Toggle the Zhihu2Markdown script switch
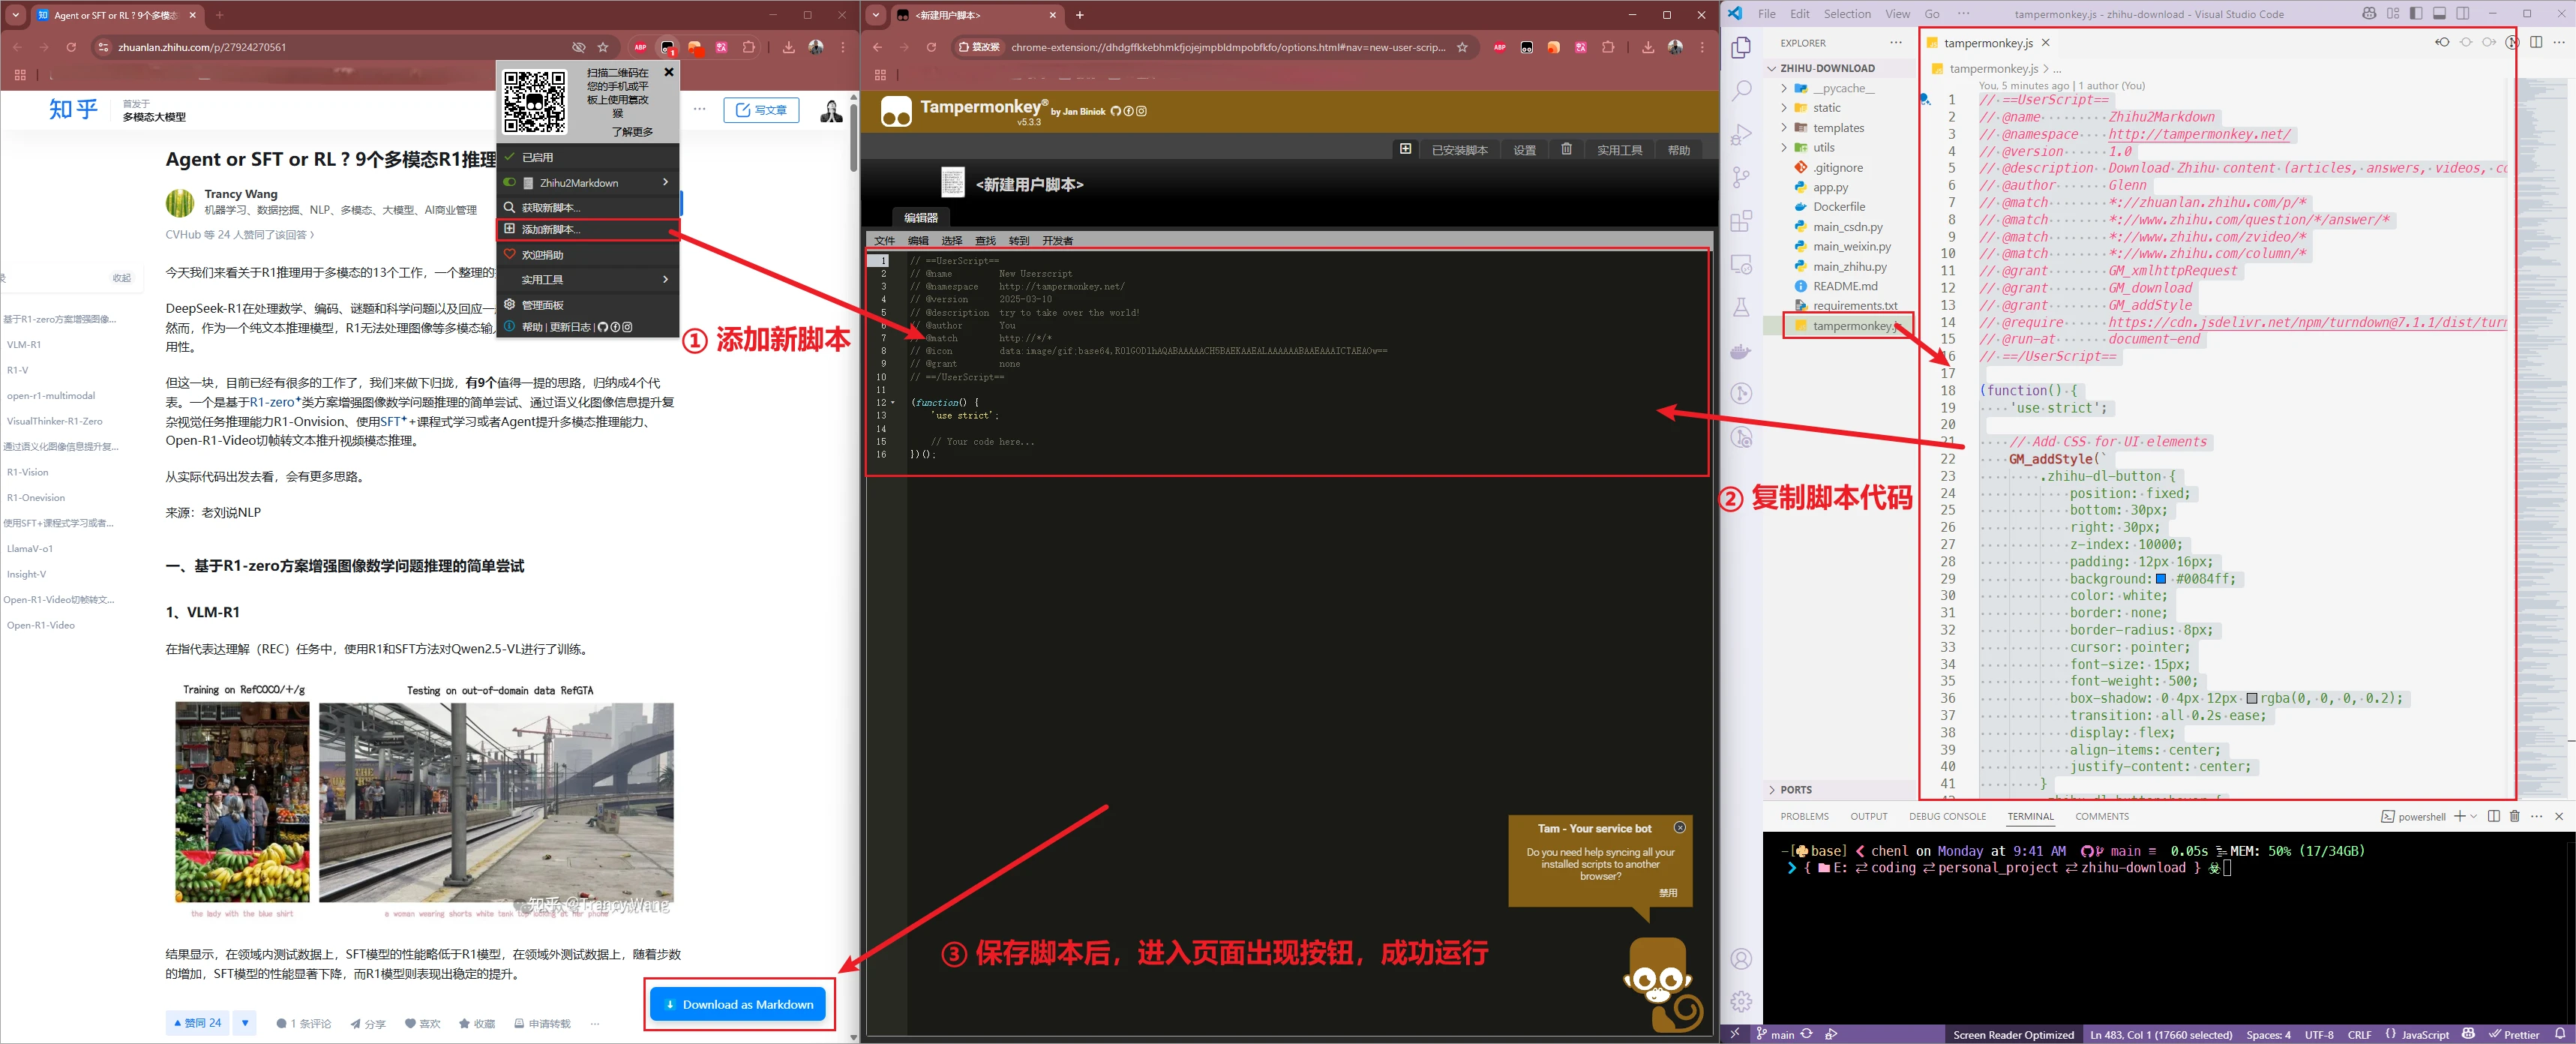The height and width of the screenshot is (1044, 2576). 510,183
